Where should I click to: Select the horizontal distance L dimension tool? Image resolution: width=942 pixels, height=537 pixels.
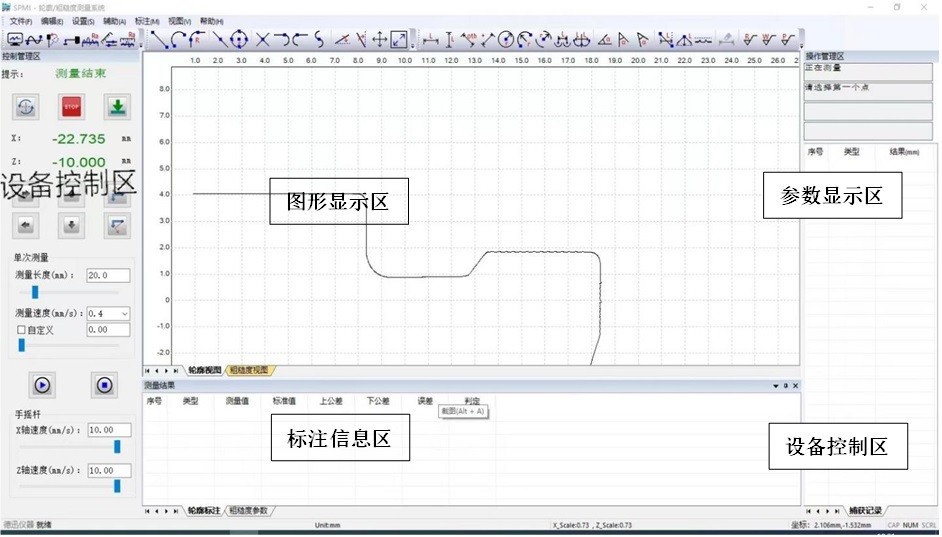(431, 40)
